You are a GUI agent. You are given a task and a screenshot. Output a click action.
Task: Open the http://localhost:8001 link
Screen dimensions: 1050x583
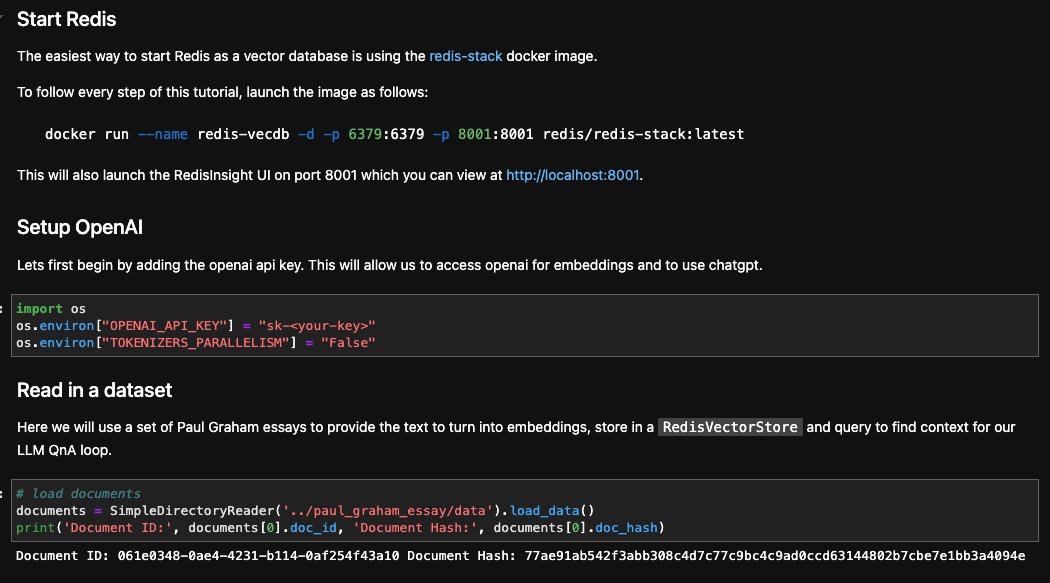click(573, 175)
